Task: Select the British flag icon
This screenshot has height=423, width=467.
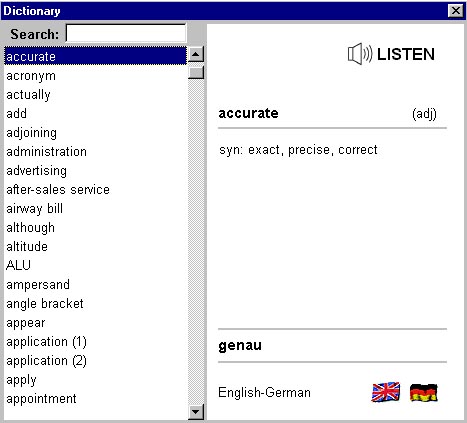Action: click(x=386, y=392)
